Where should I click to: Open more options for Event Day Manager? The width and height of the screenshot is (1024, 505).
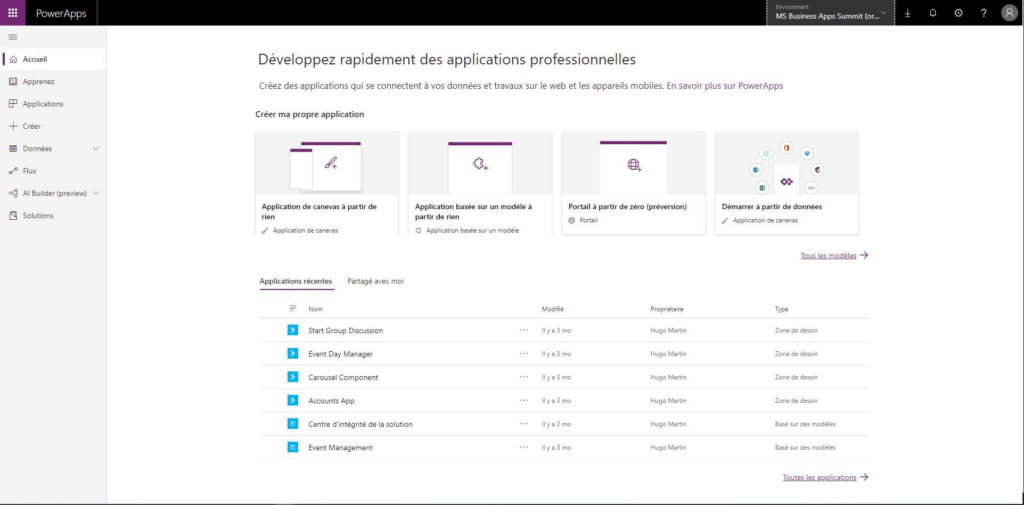click(x=524, y=353)
